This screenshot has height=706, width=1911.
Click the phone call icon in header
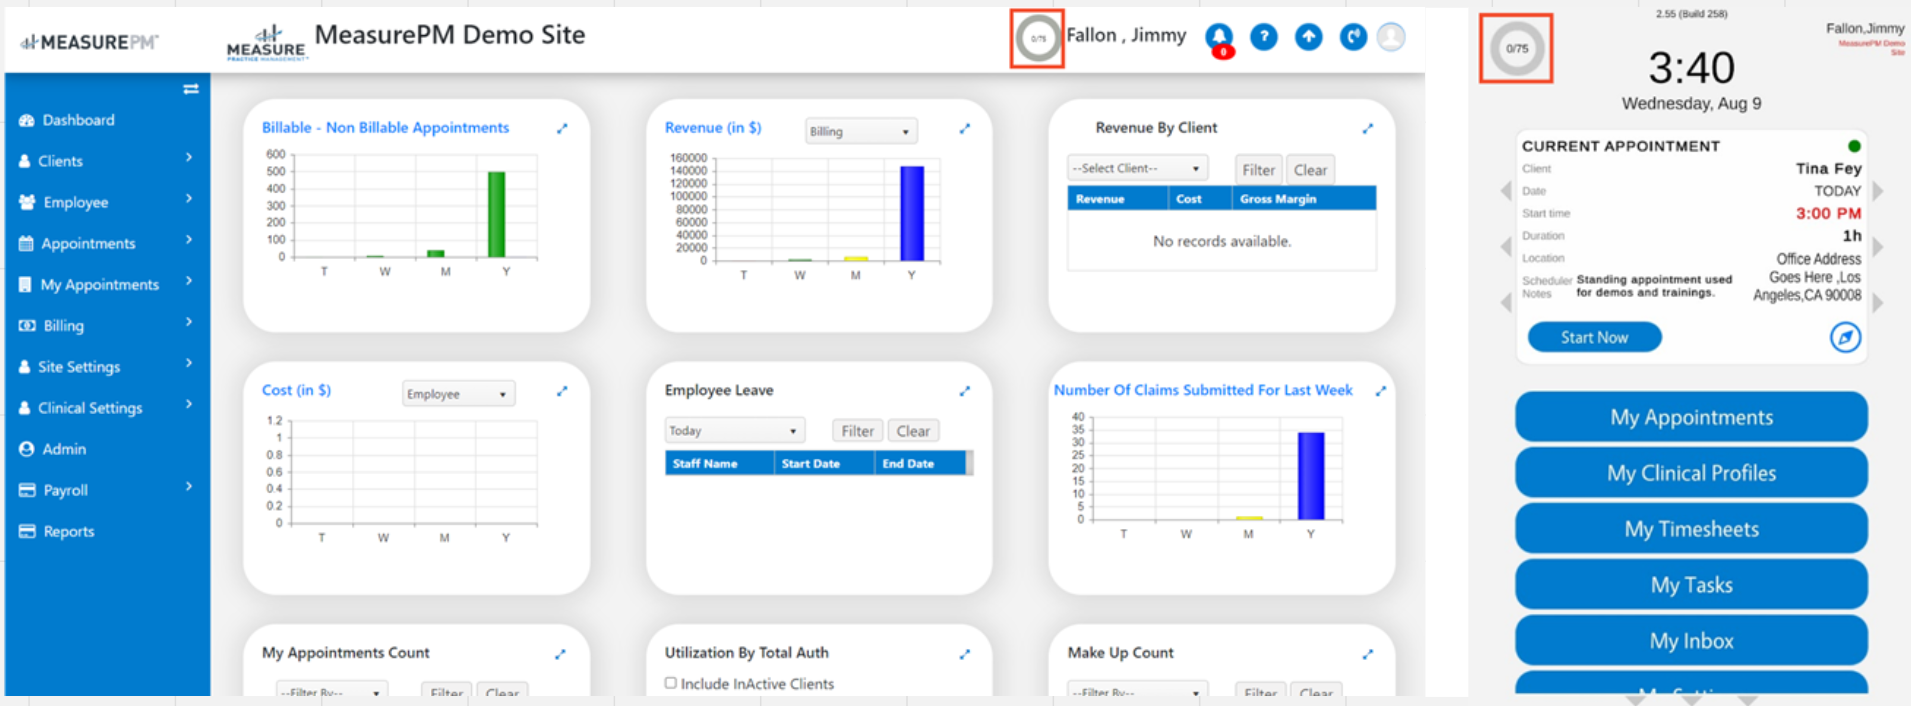[1353, 38]
